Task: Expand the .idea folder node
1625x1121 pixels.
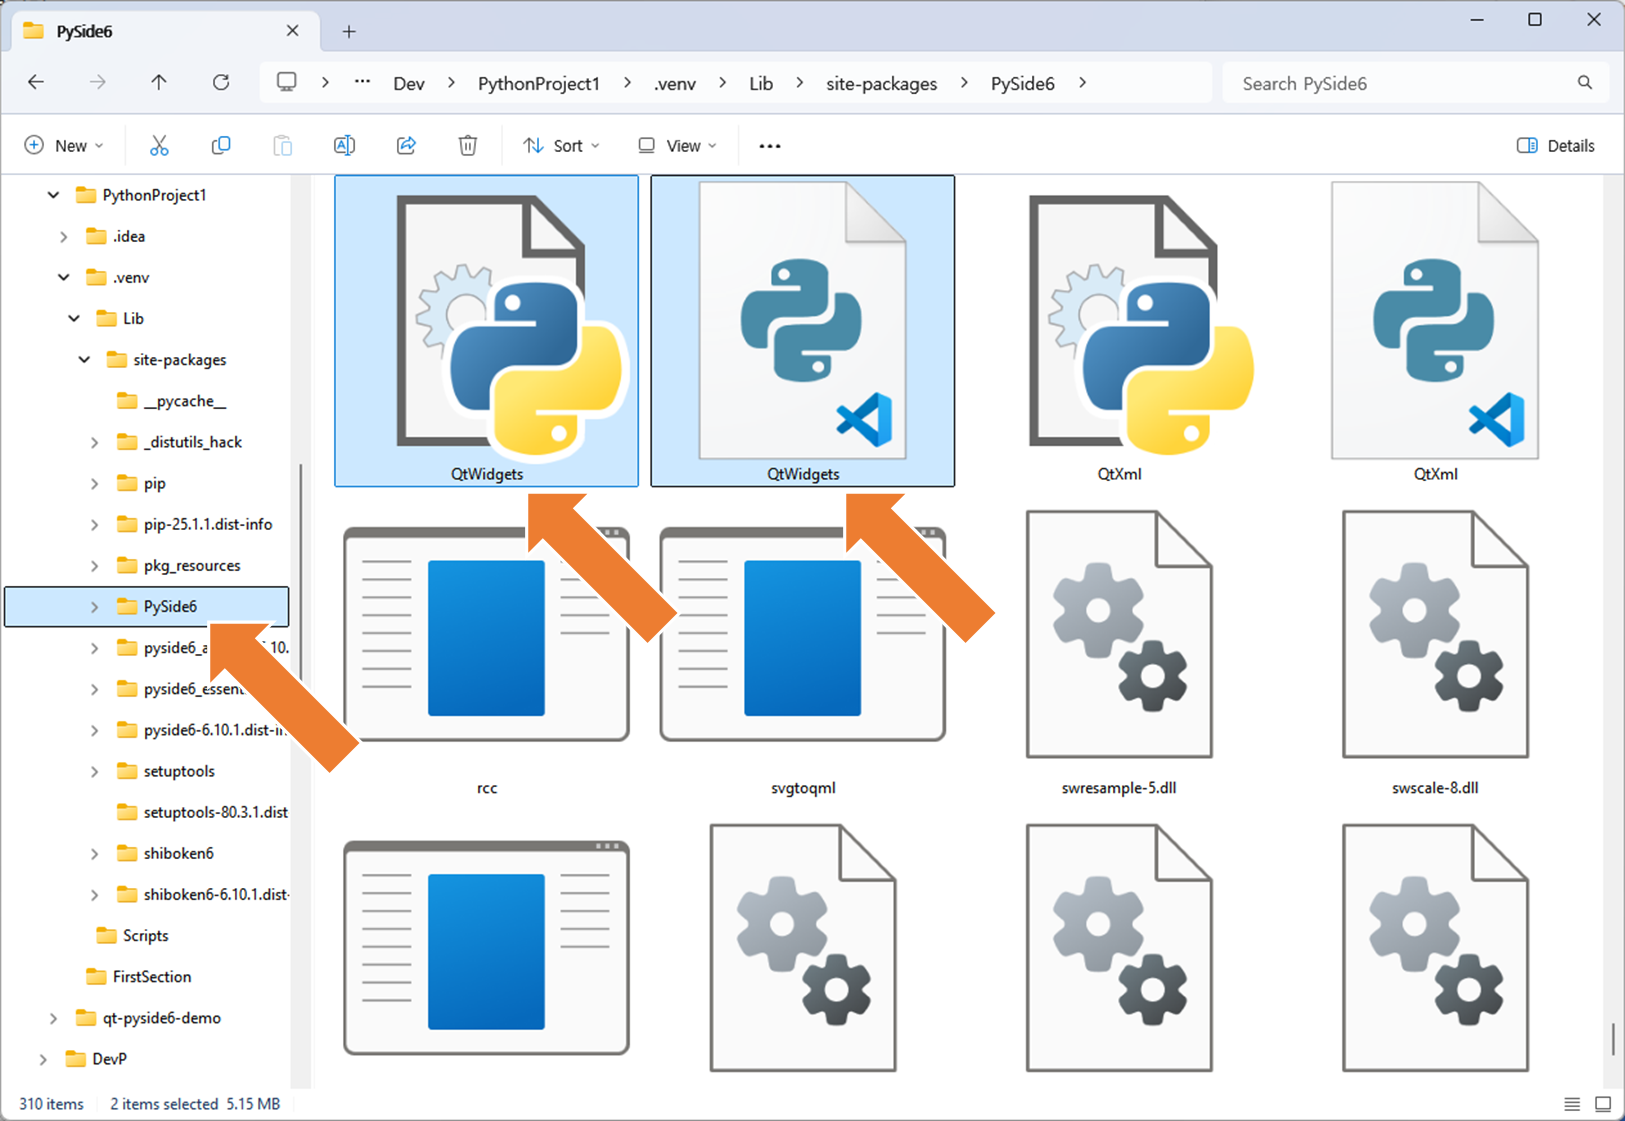Action: click(x=64, y=236)
